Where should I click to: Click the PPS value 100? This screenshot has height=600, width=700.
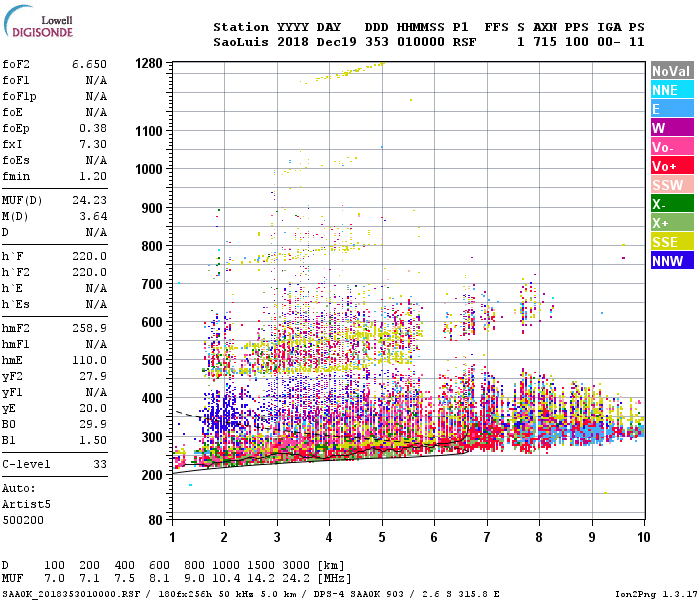pyautogui.click(x=577, y=42)
